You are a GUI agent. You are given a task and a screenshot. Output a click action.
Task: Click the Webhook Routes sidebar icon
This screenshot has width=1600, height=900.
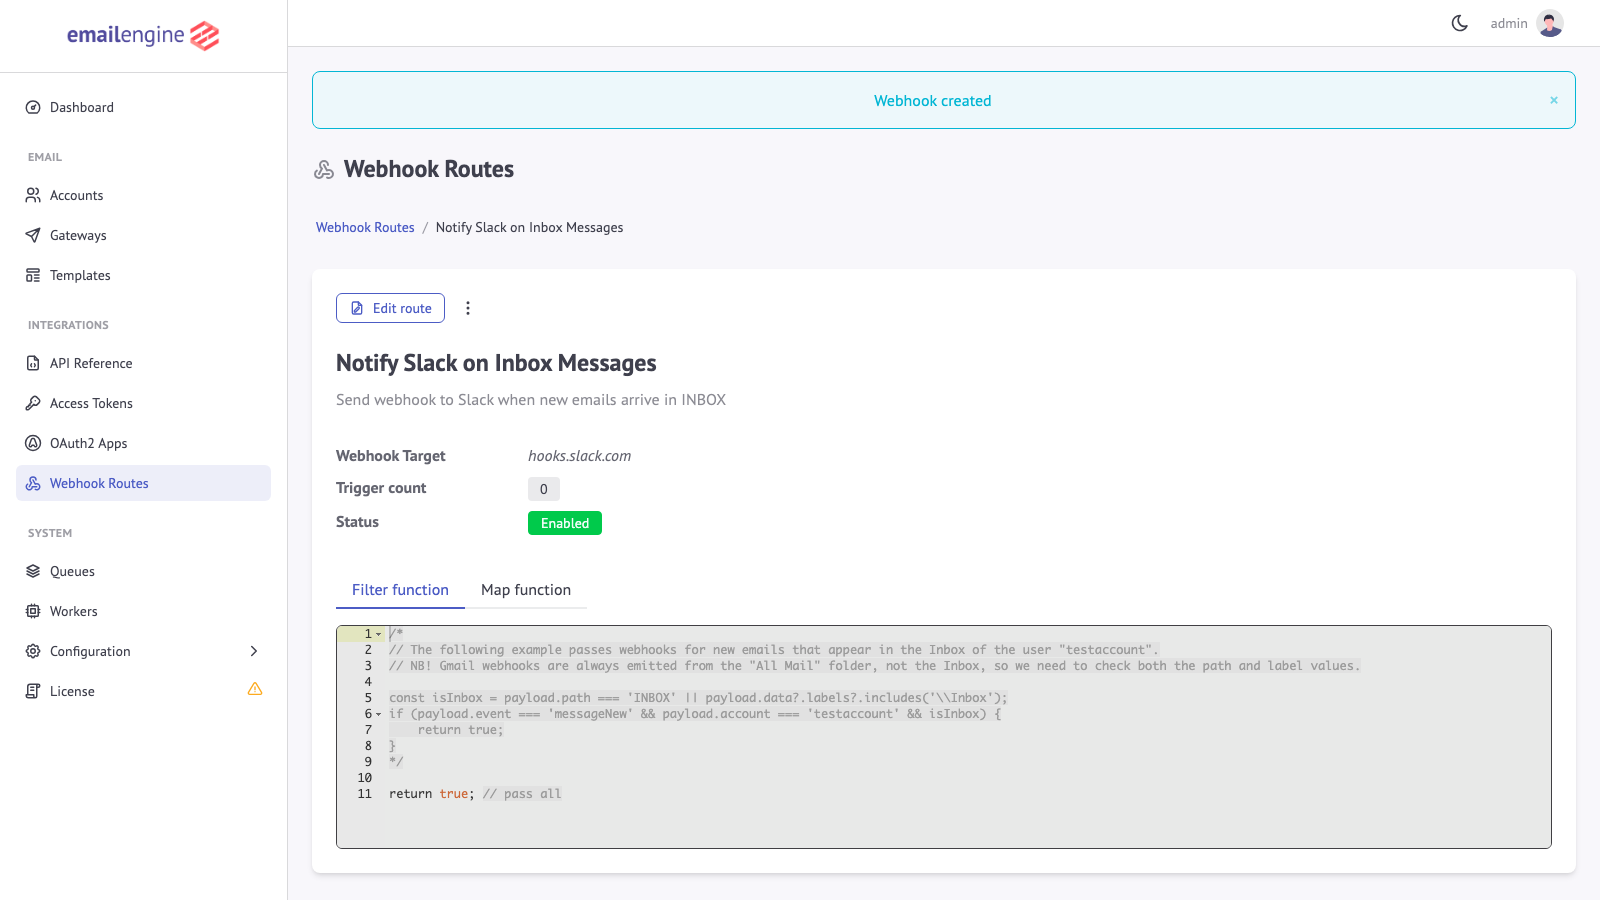pyautogui.click(x=33, y=483)
